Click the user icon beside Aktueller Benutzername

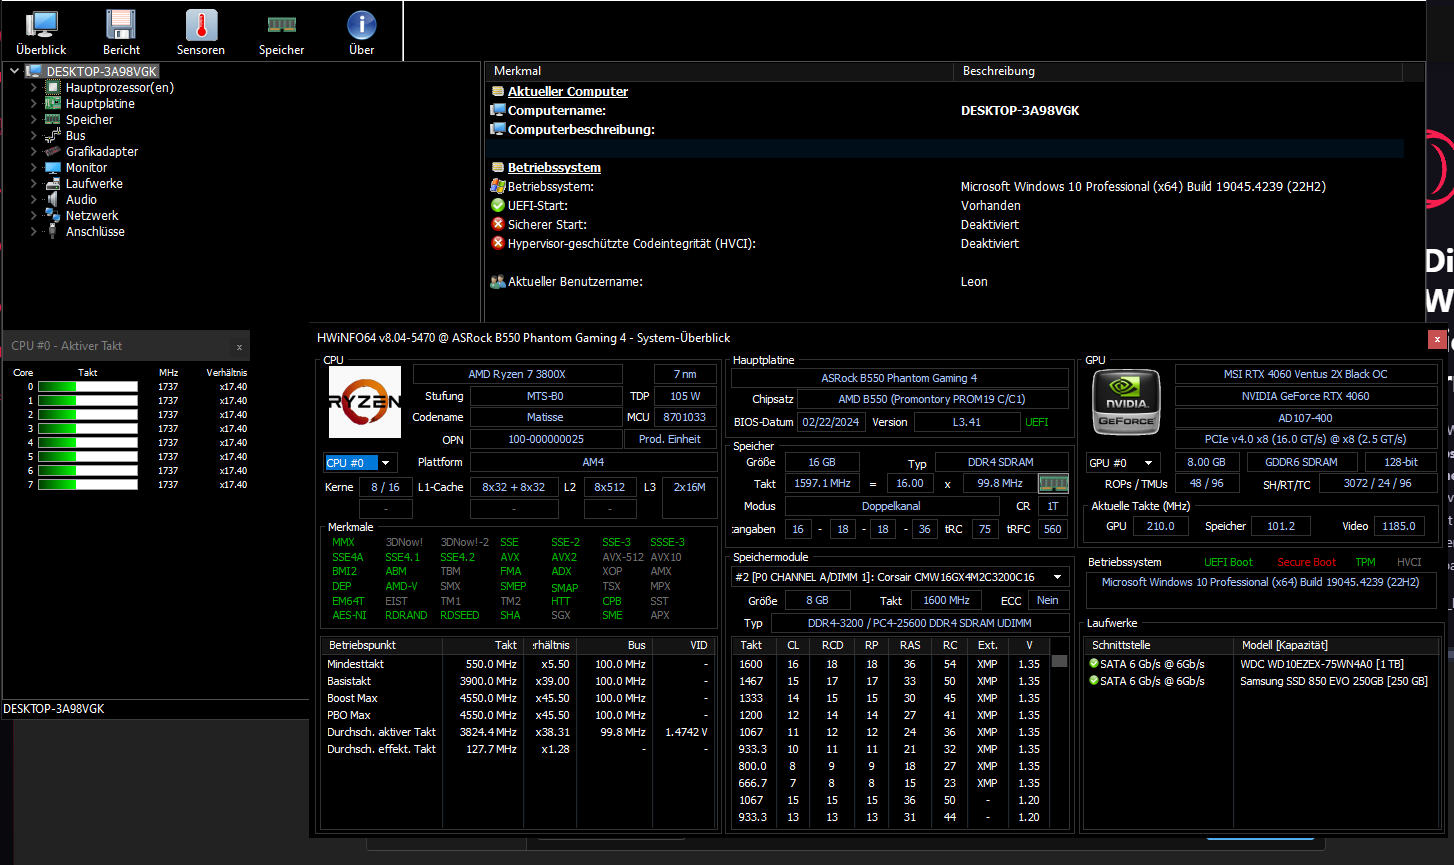pyautogui.click(x=498, y=282)
